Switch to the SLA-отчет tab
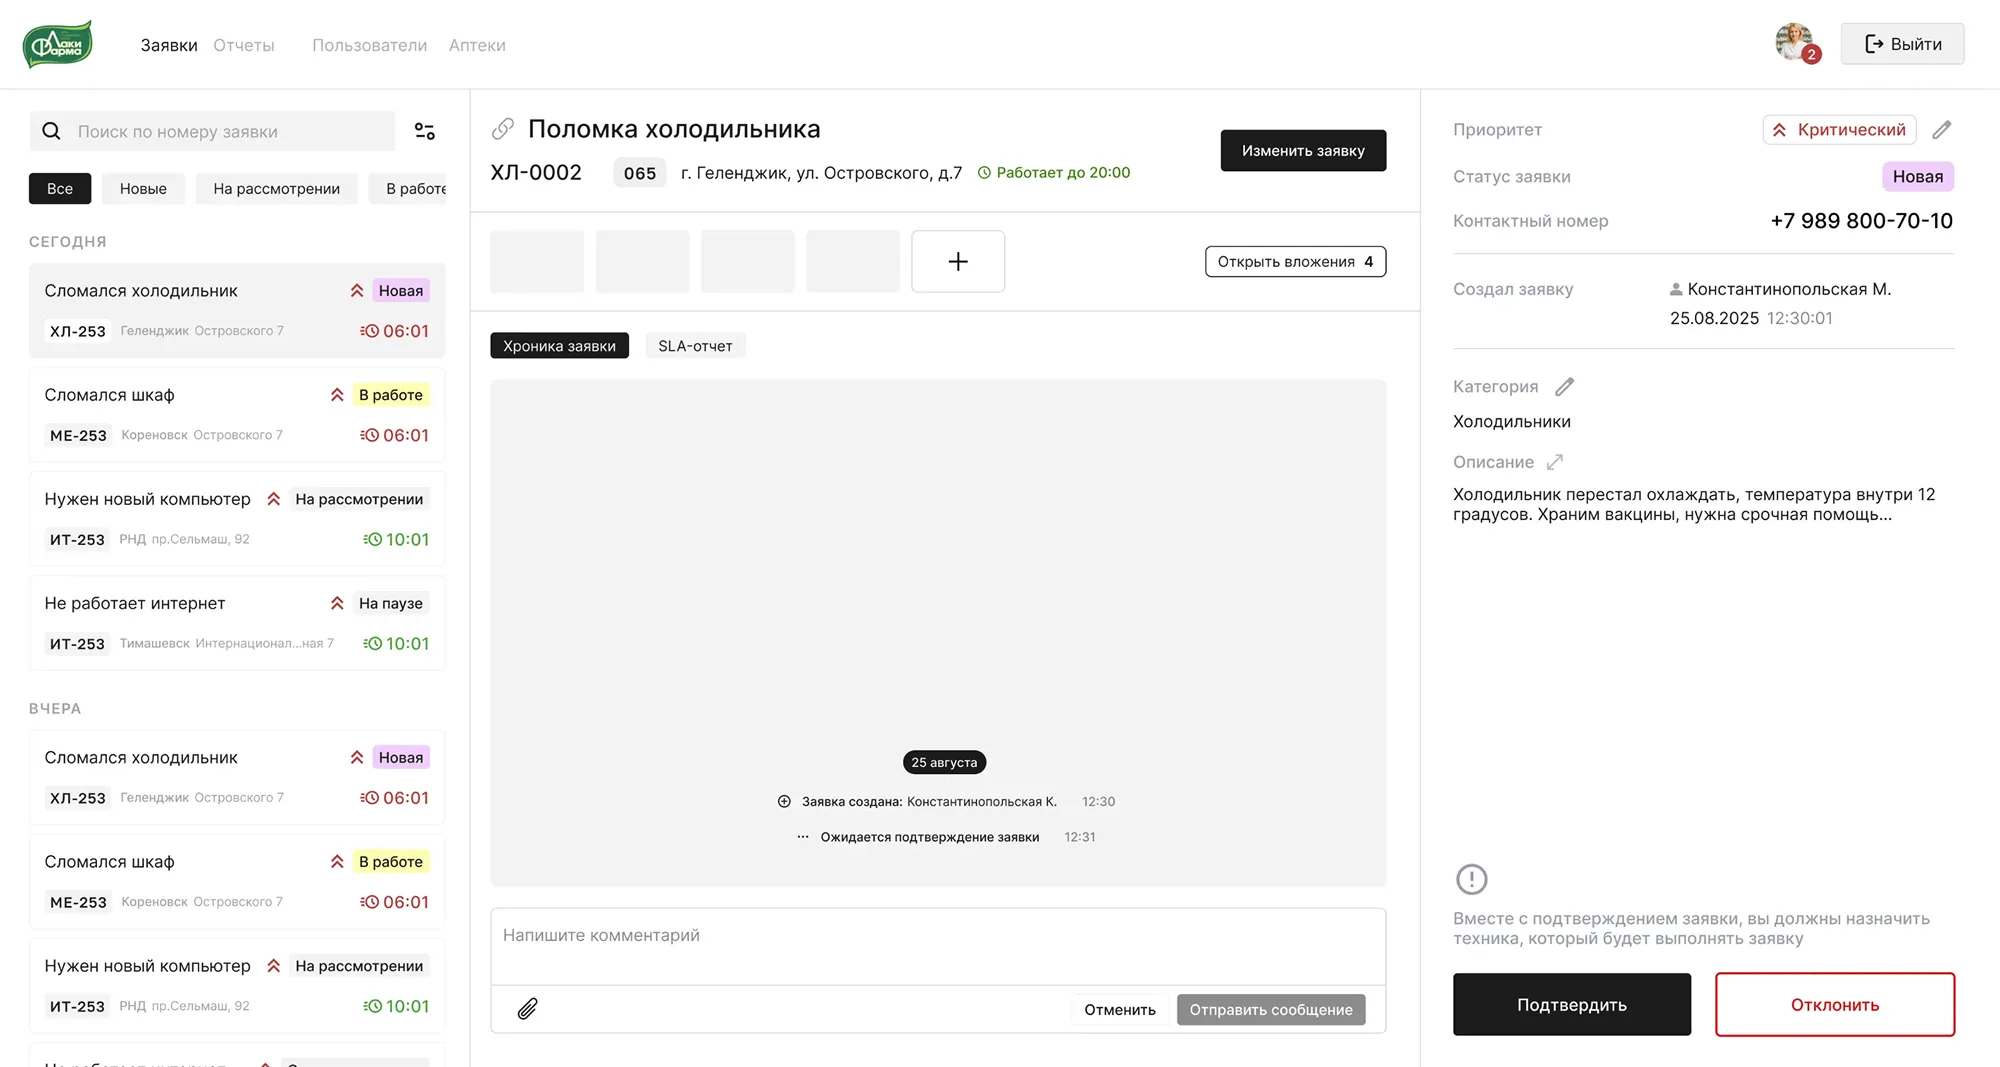This screenshot has width=2000, height=1067. pos(695,345)
